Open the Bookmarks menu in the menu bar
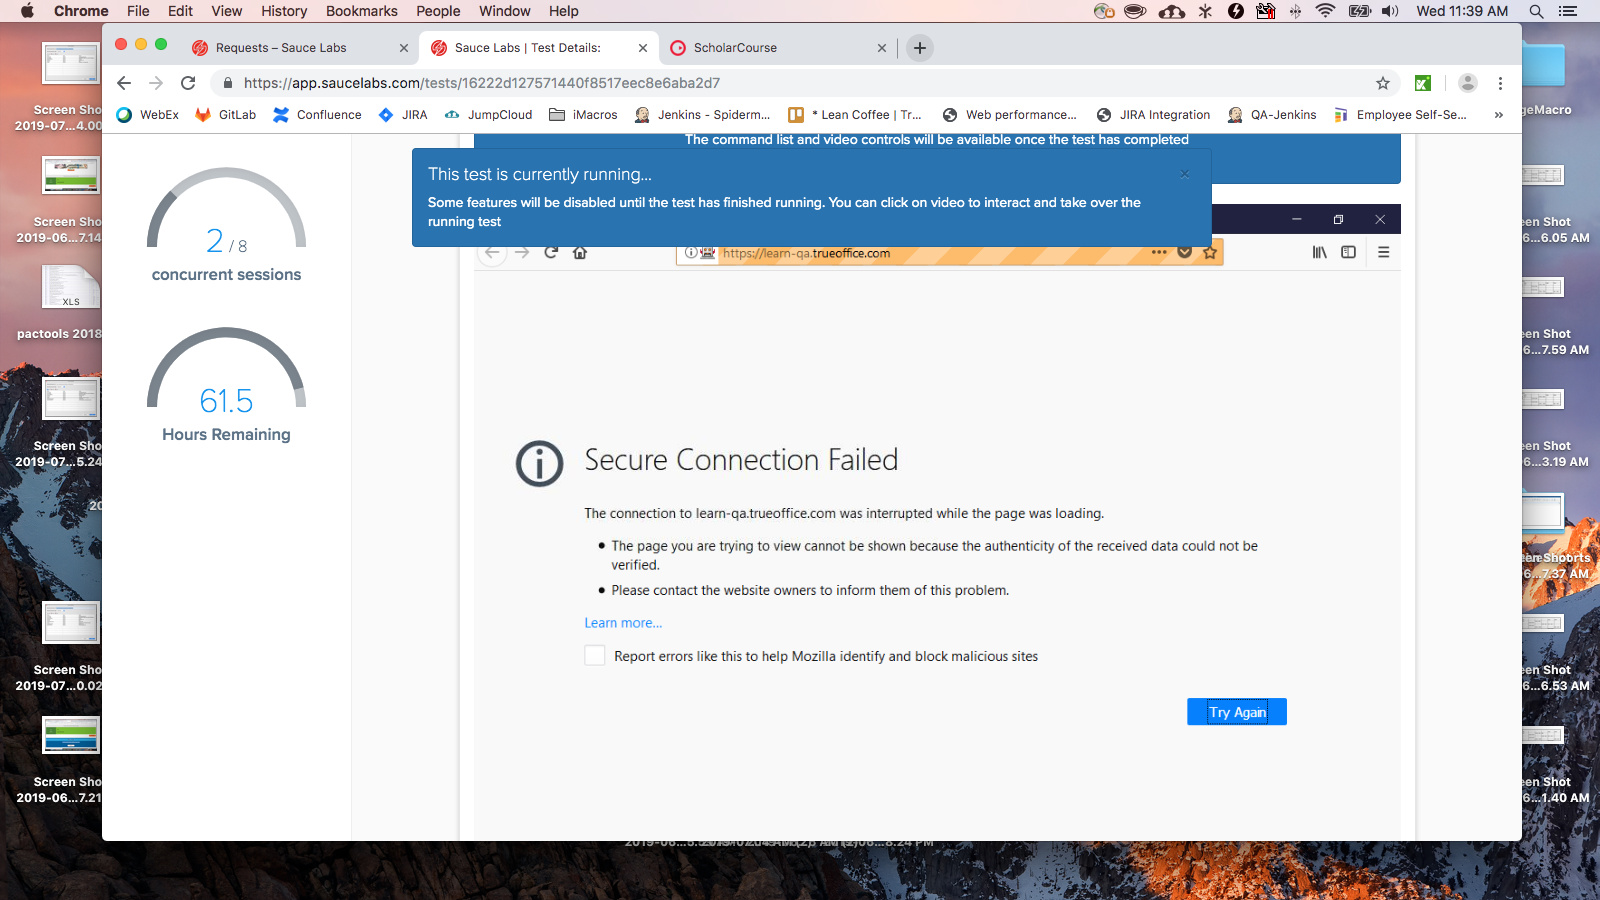Viewport: 1600px width, 900px height. click(x=362, y=11)
